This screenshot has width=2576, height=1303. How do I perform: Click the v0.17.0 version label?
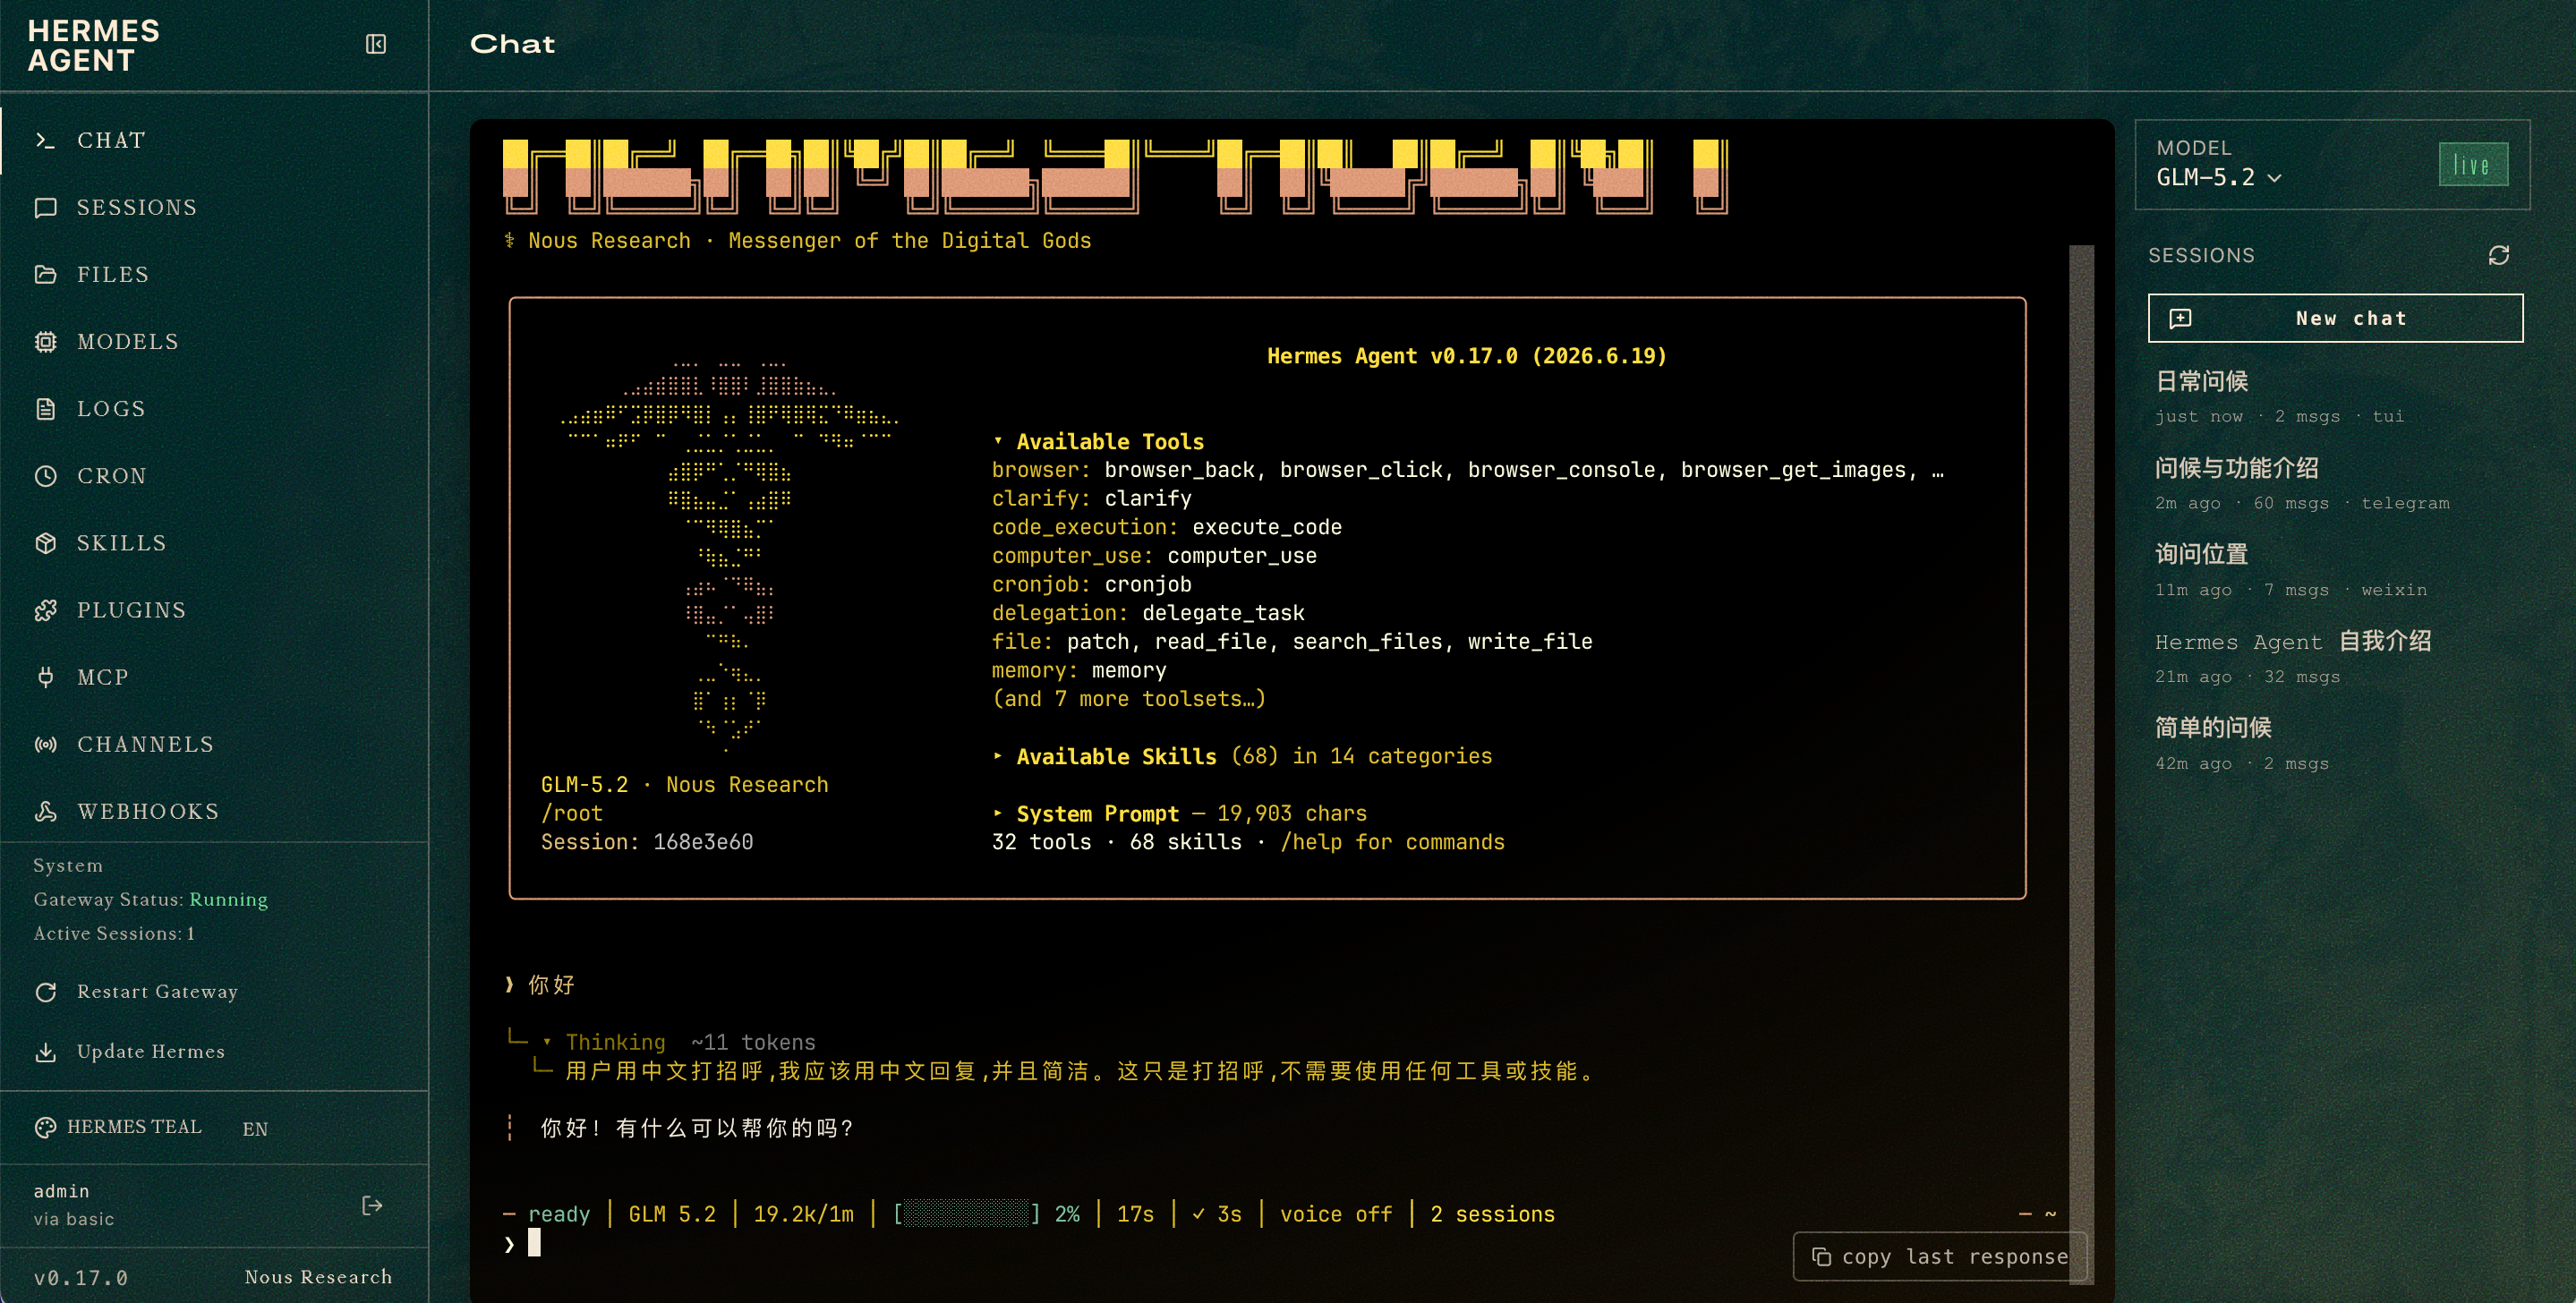point(81,1277)
